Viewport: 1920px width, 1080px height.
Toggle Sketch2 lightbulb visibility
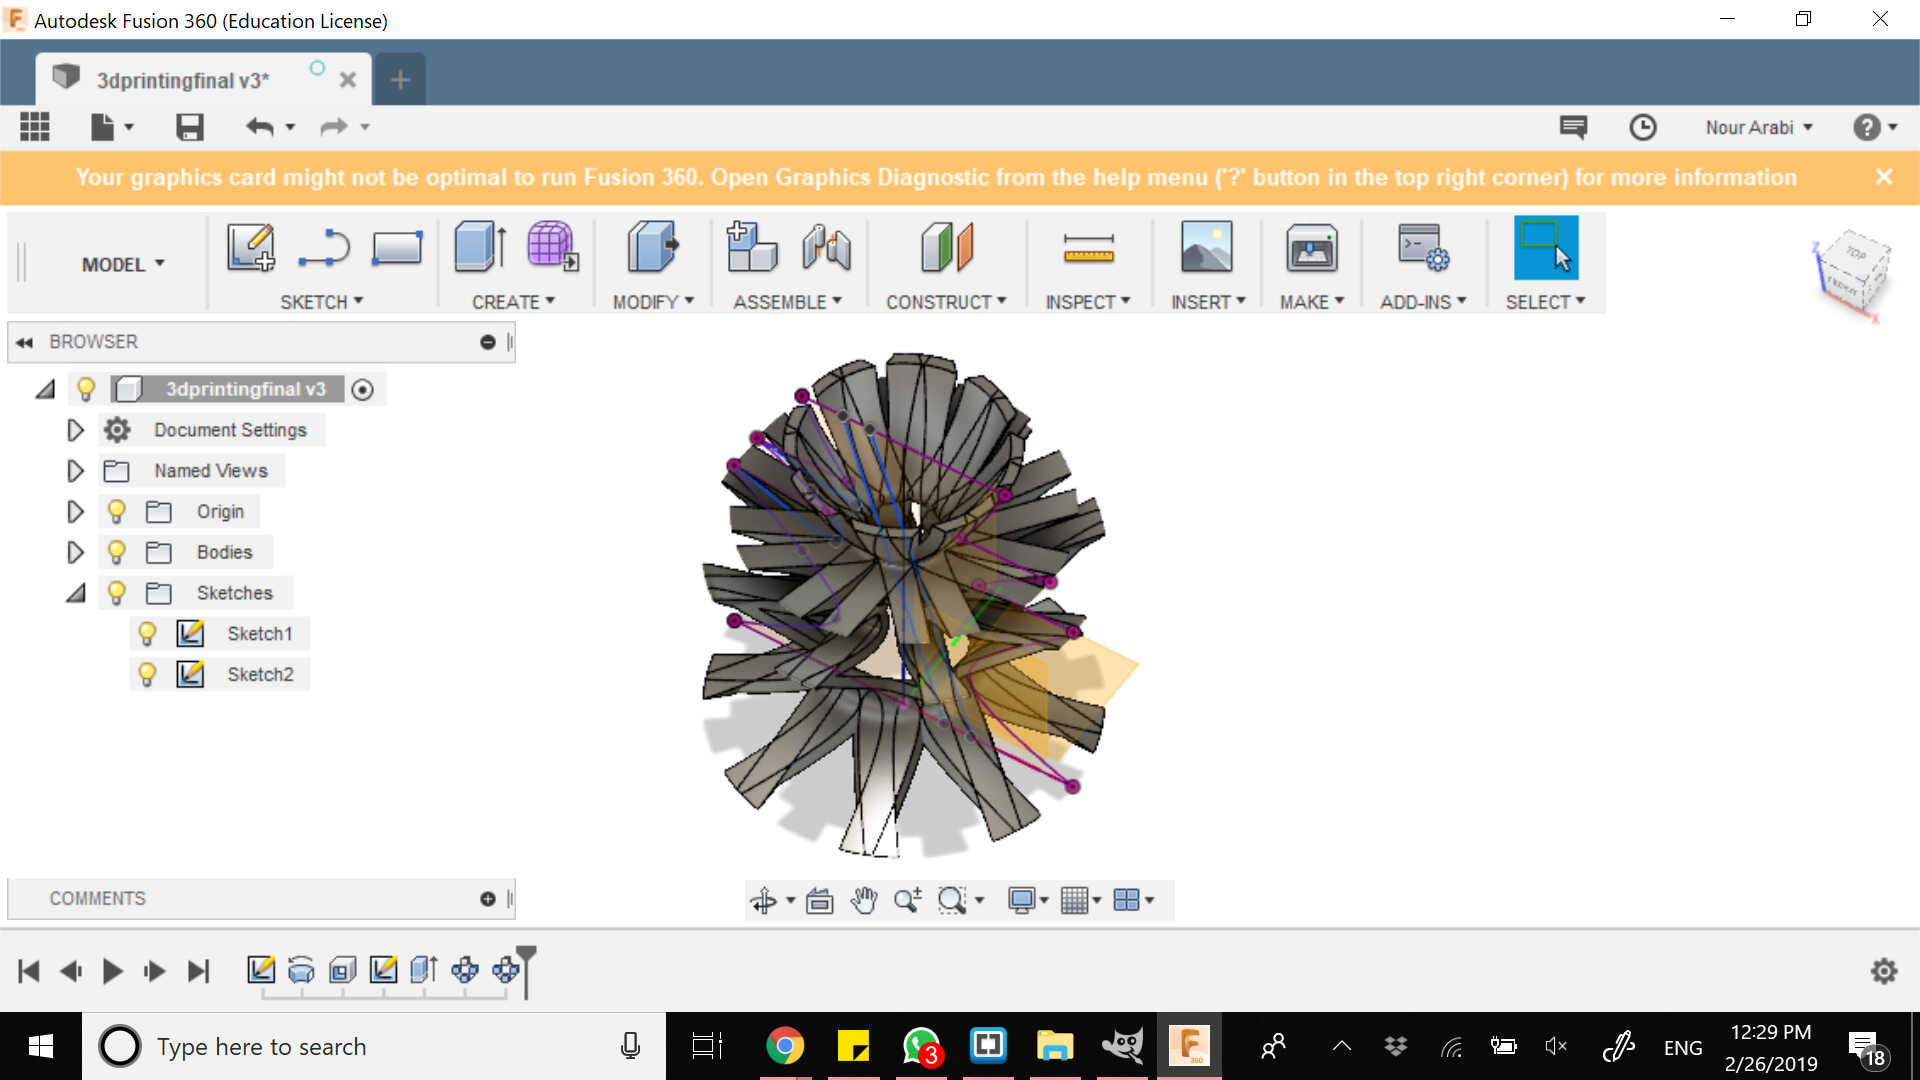coord(147,674)
